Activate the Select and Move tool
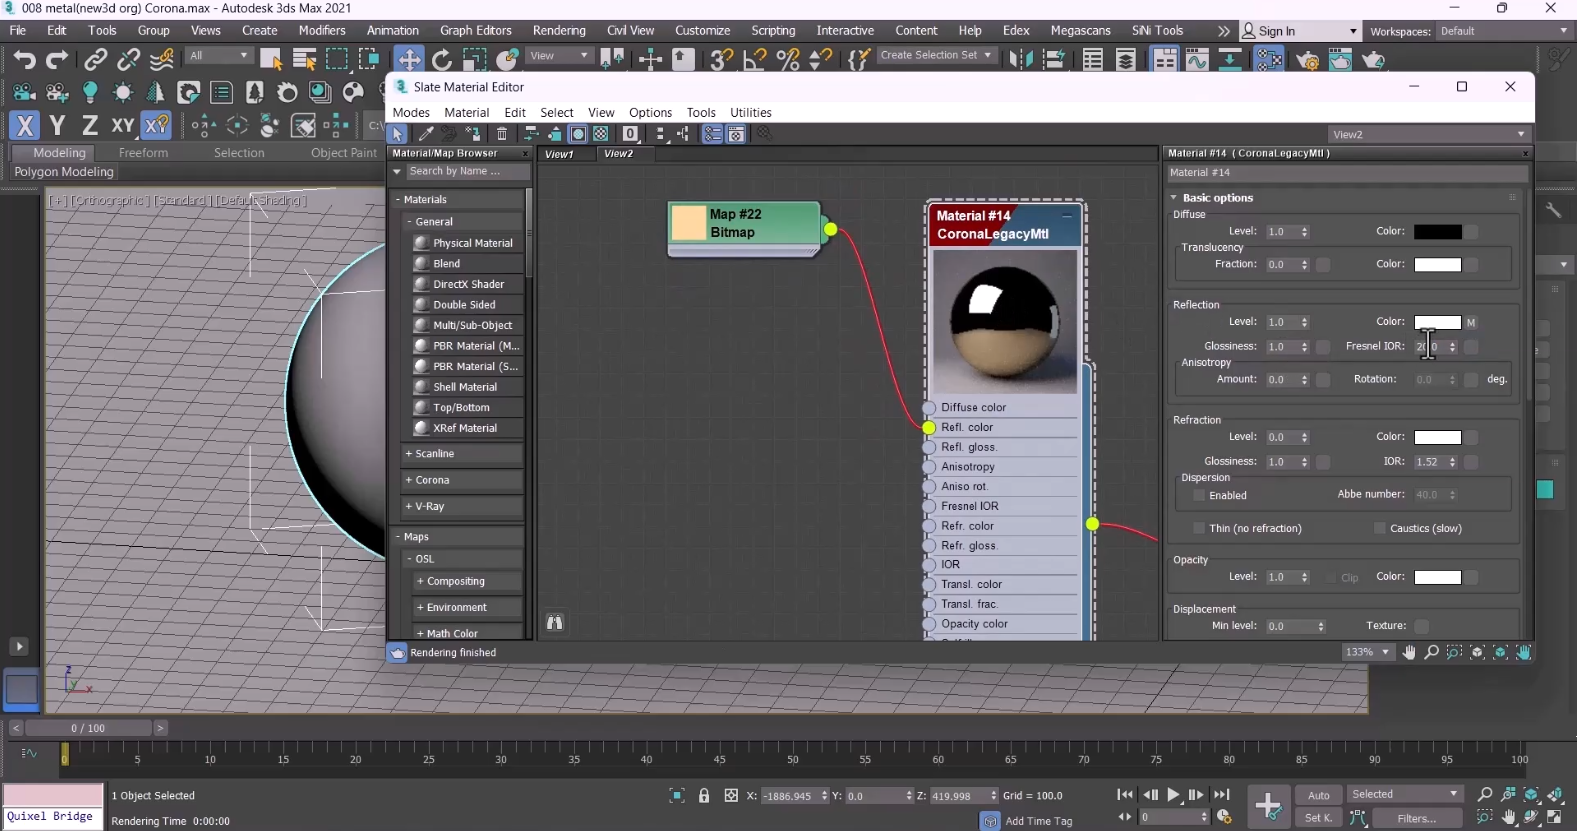 (x=409, y=59)
